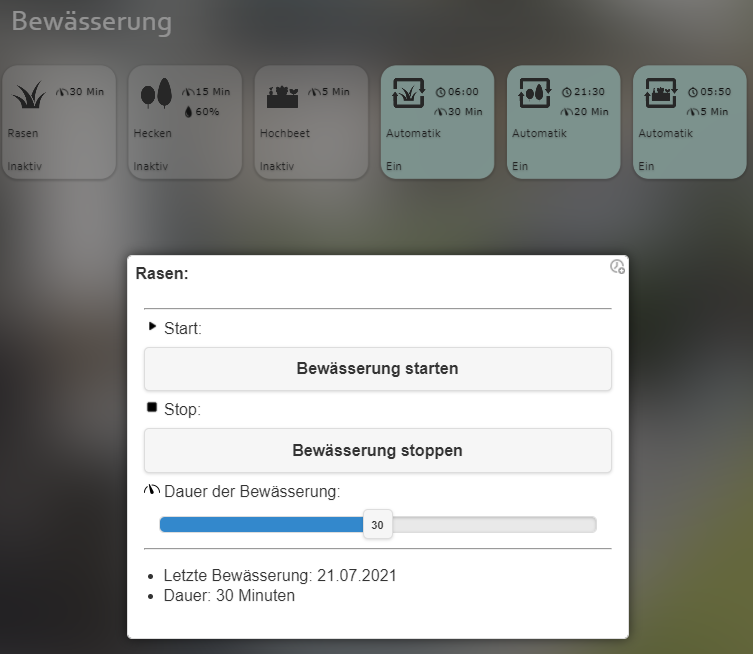This screenshot has height=654, width=753.
Task: Click the Ein status on 06:00 Automatik tile
Action: pos(394,167)
